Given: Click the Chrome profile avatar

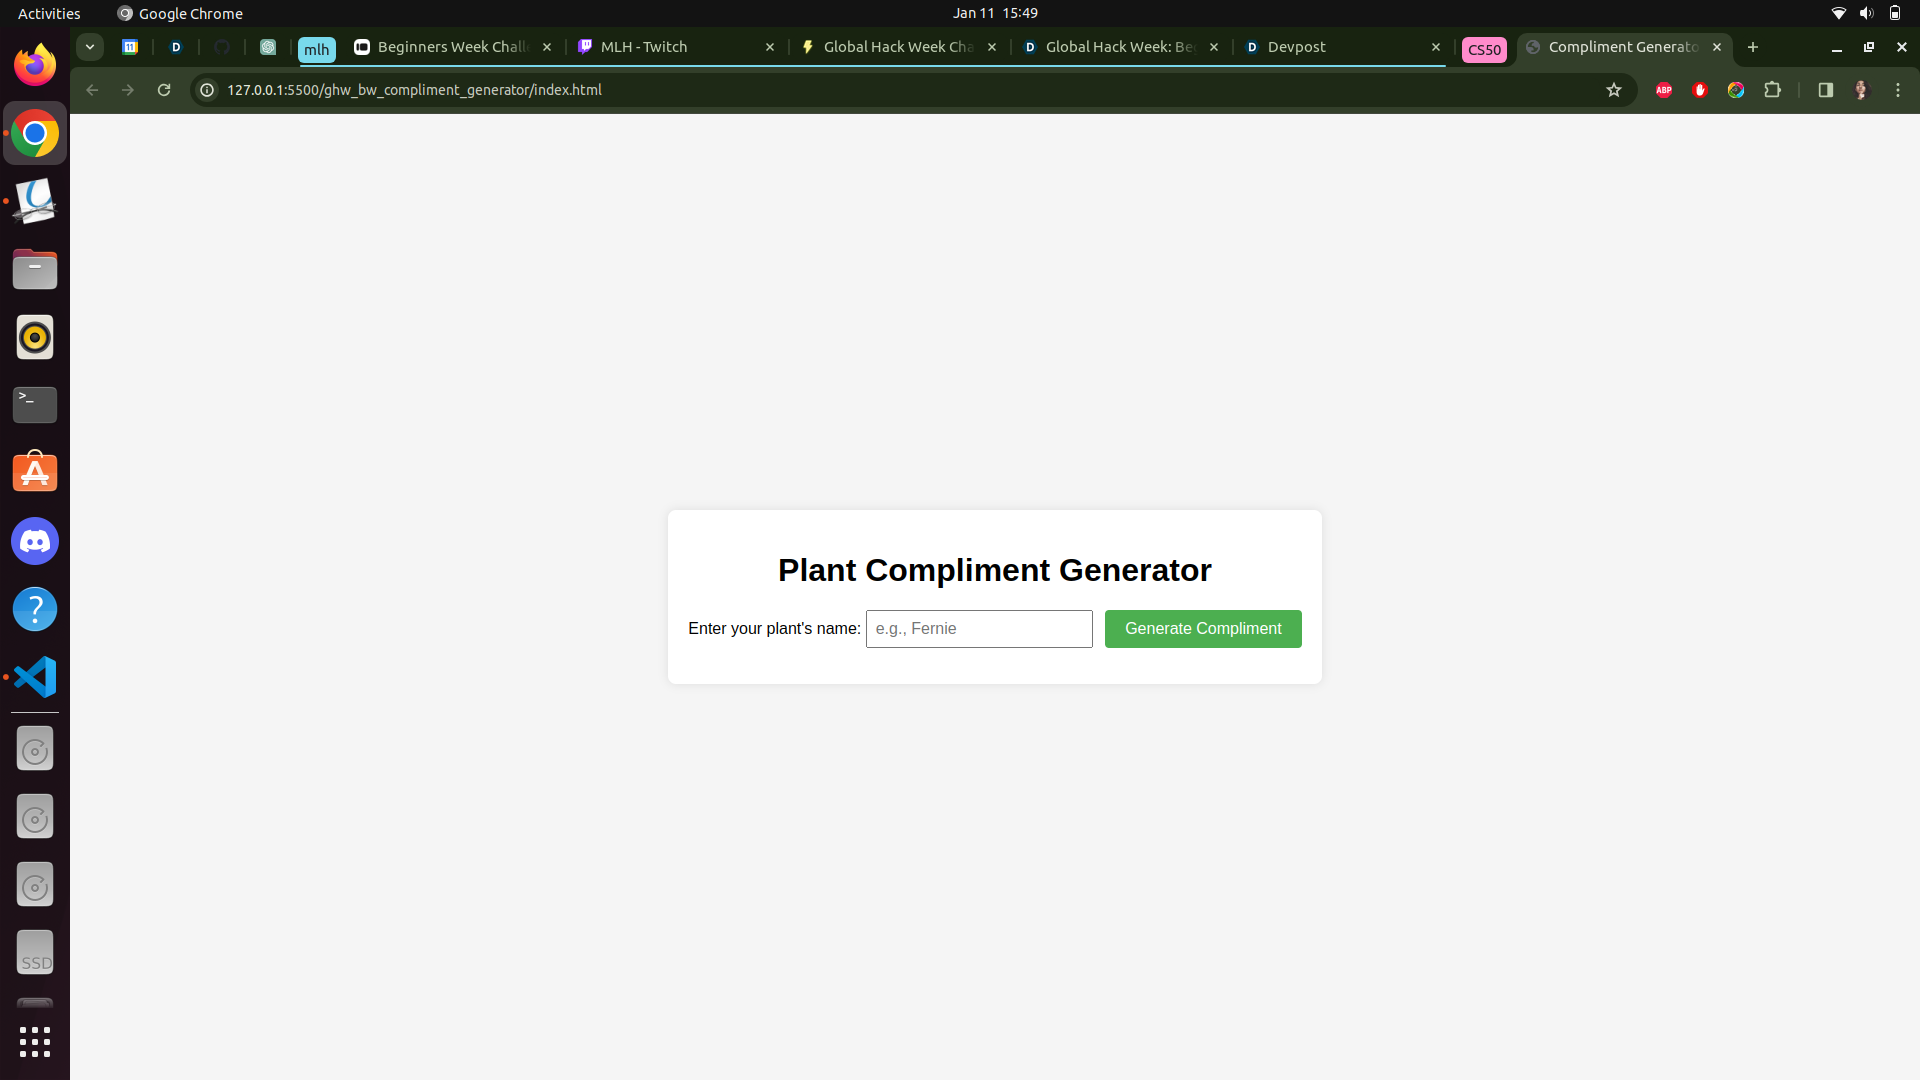Looking at the screenshot, I should 1861,90.
